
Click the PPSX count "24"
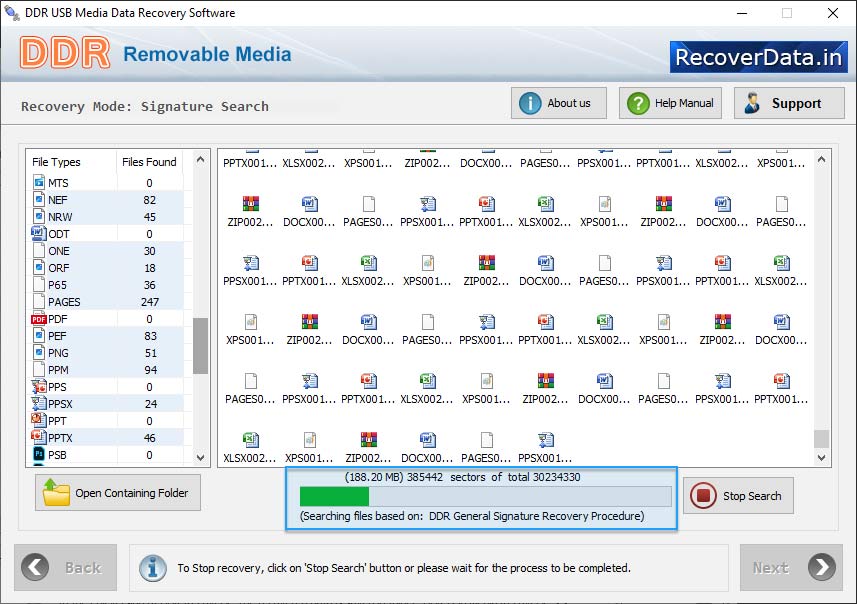pos(150,404)
